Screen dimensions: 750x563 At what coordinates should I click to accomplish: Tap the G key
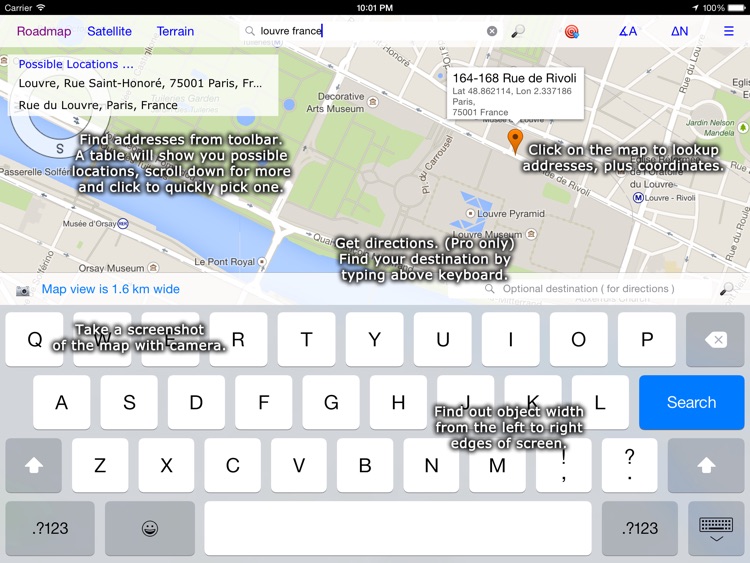tap(331, 402)
